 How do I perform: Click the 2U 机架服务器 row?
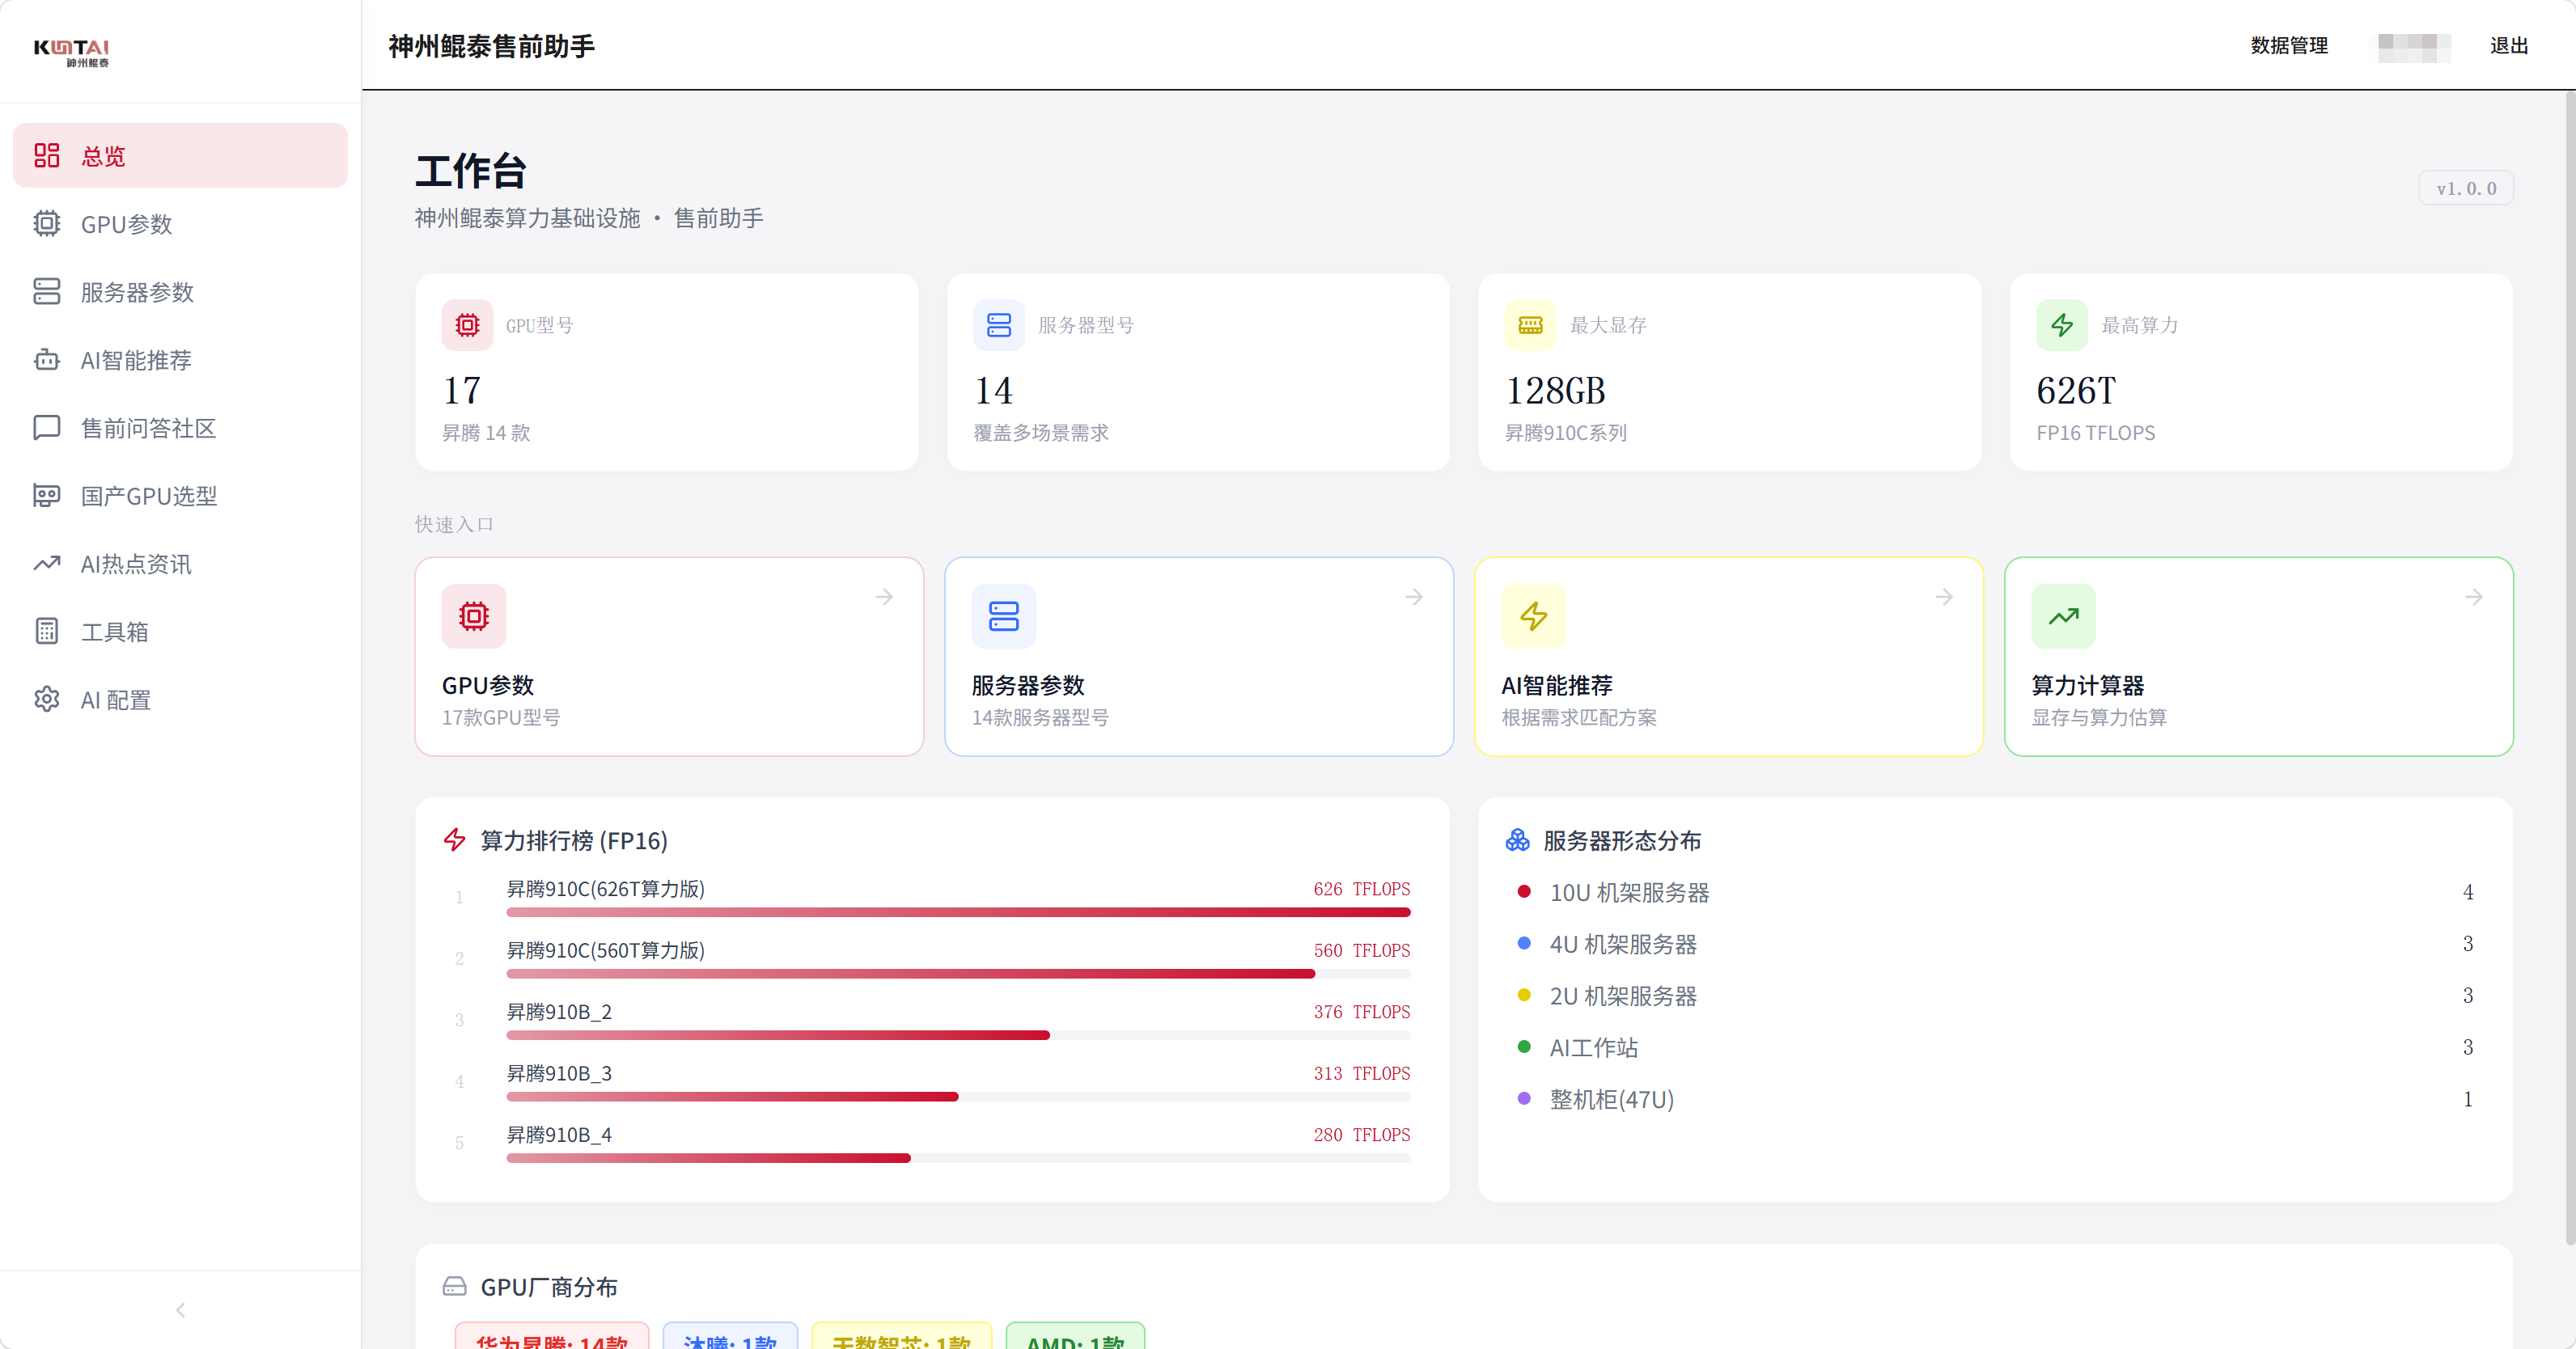pos(1995,996)
